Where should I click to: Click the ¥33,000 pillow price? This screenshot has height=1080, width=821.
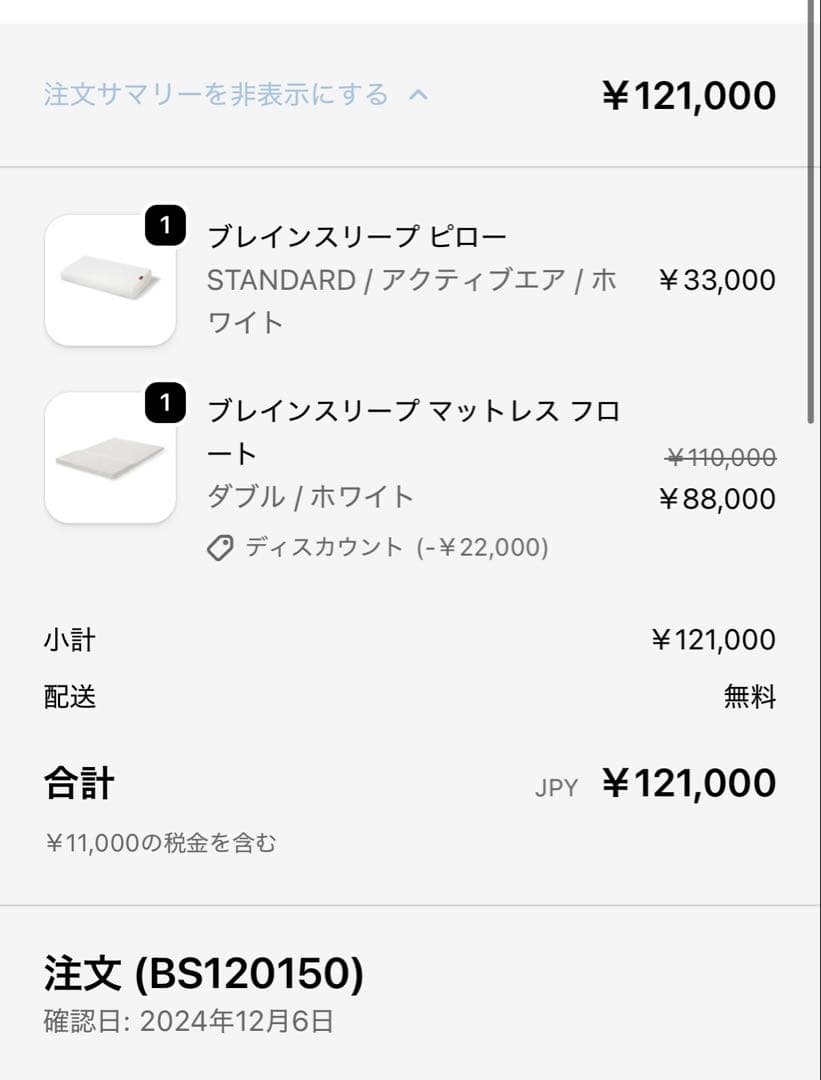coord(716,280)
